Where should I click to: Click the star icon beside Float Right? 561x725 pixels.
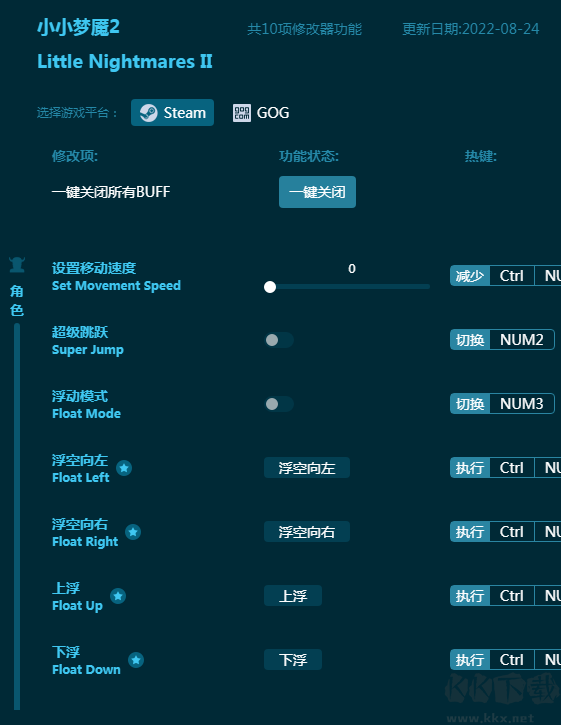pyautogui.click(x=133, y=532)
